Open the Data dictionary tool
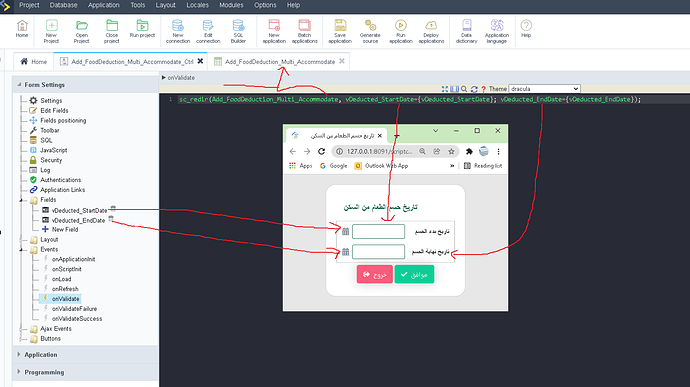The image size is (690, 387). [466, 31]
